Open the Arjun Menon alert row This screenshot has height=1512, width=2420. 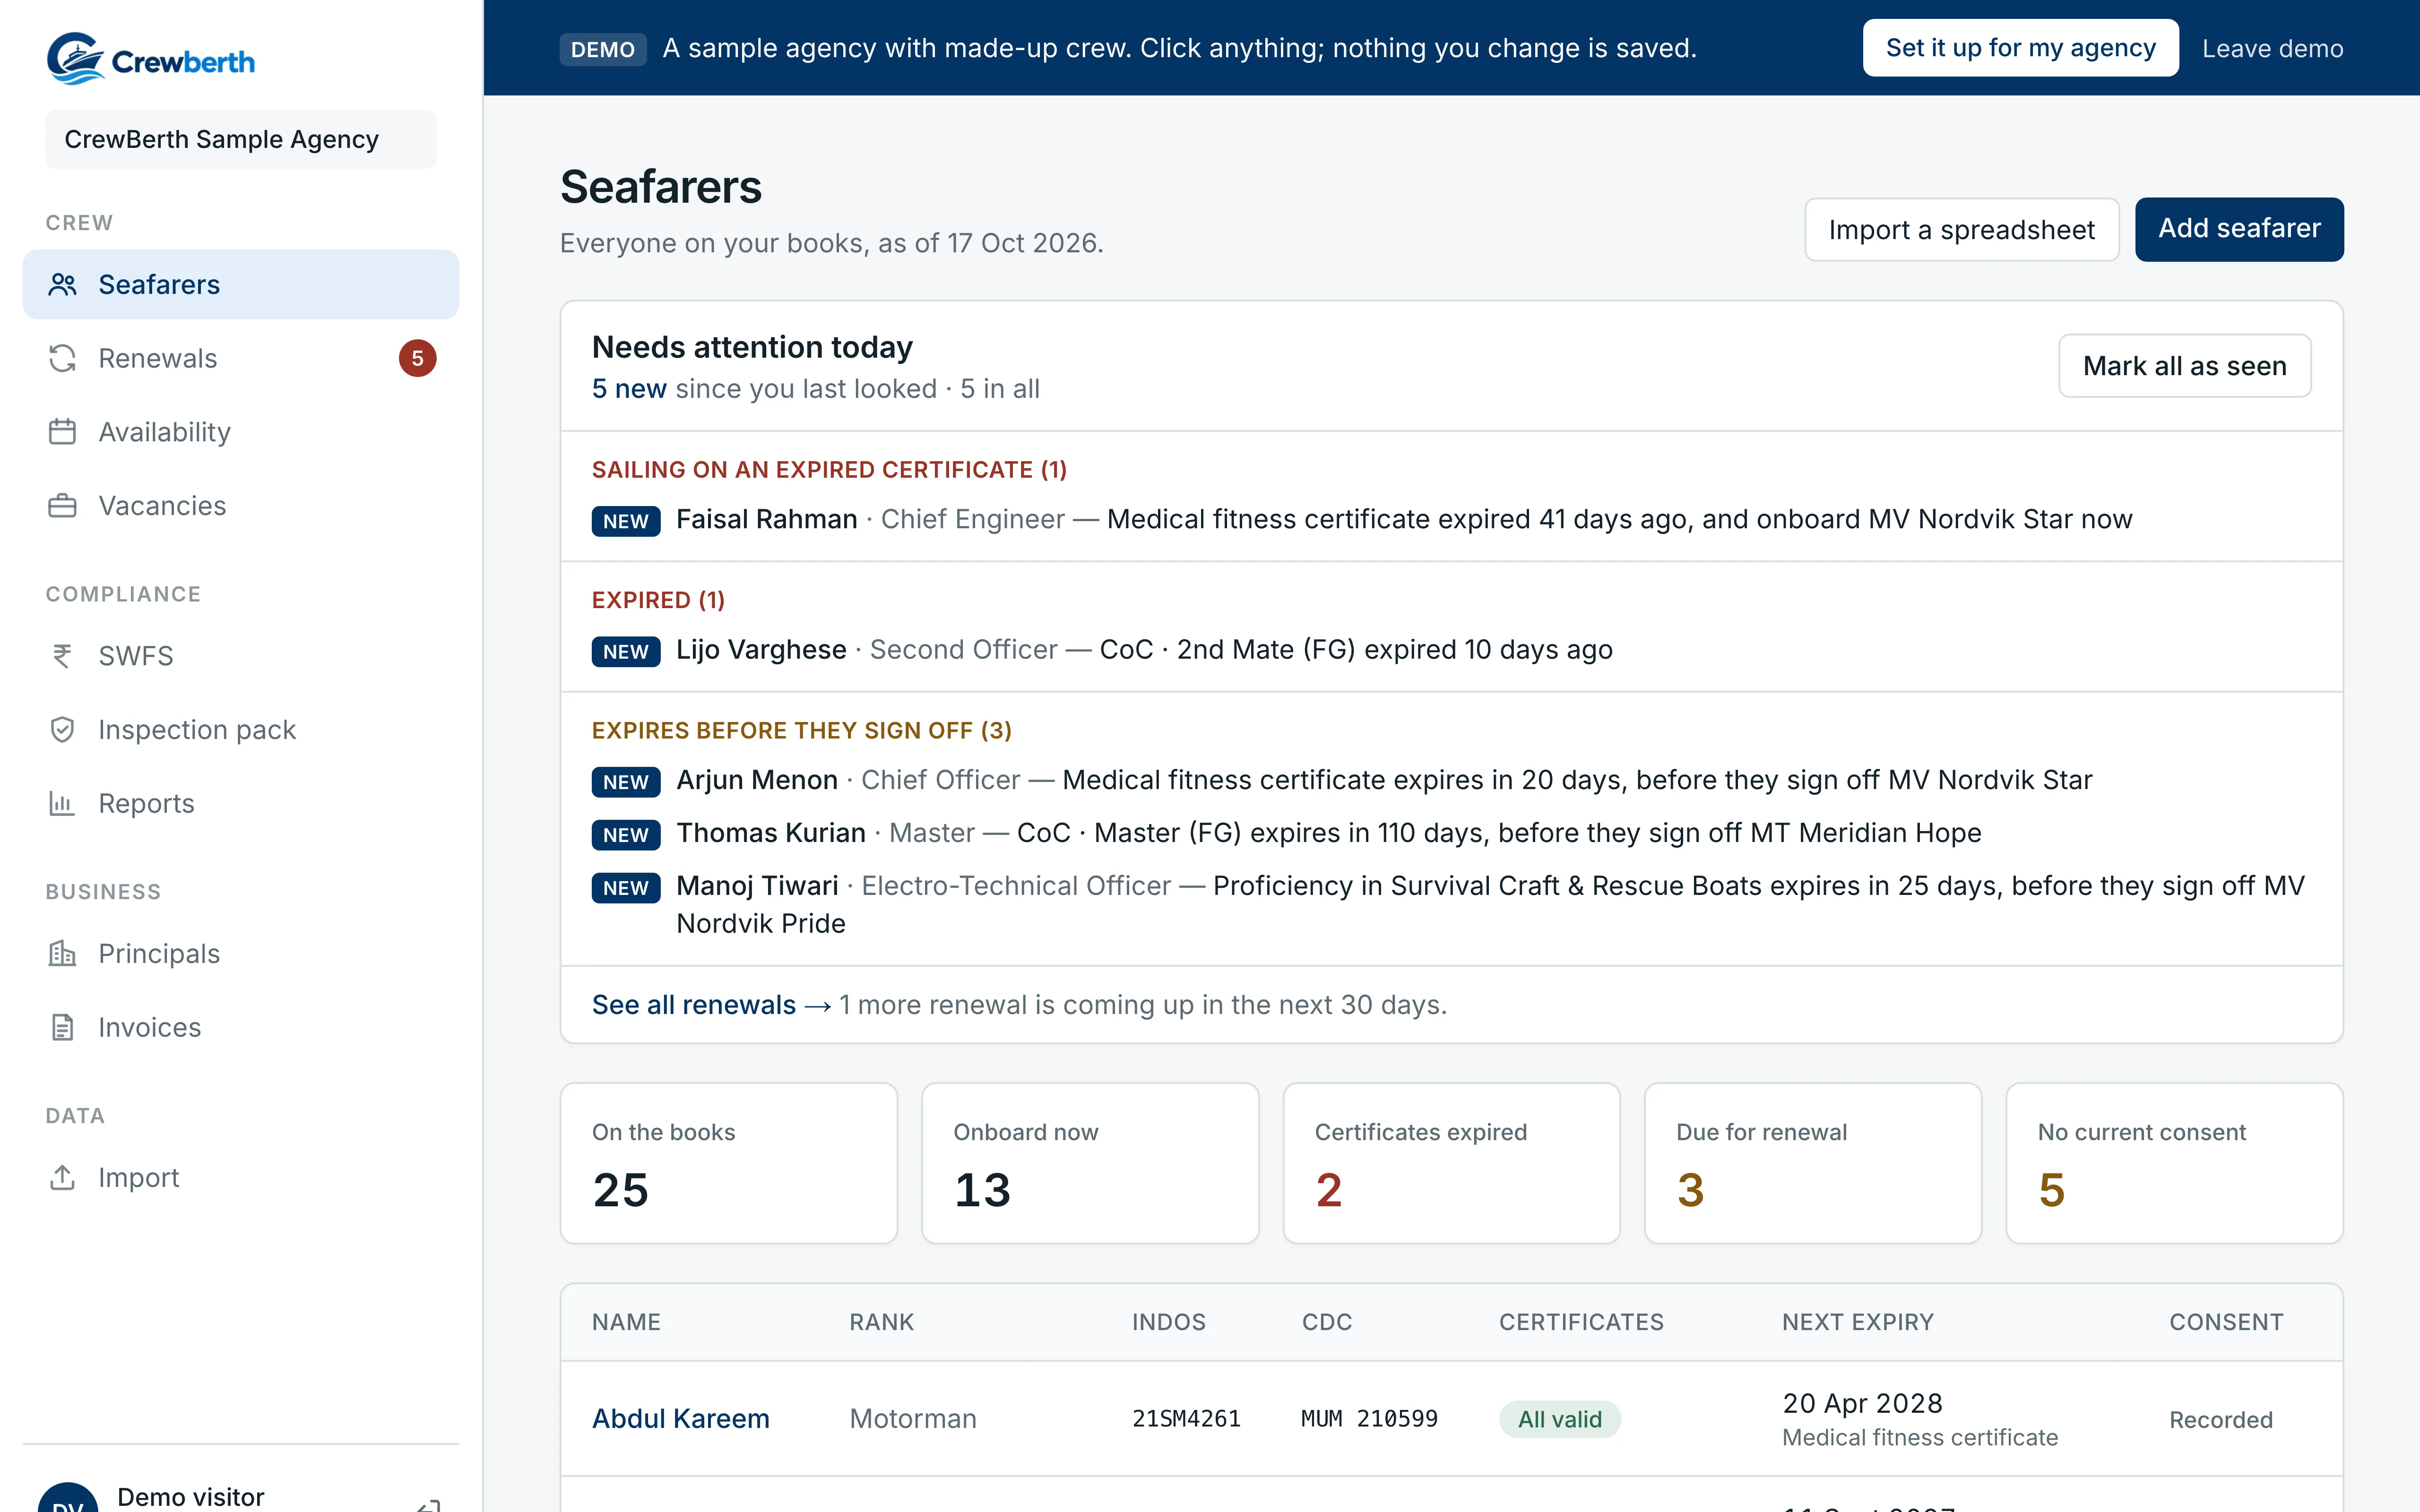(x=1452, y=780)
